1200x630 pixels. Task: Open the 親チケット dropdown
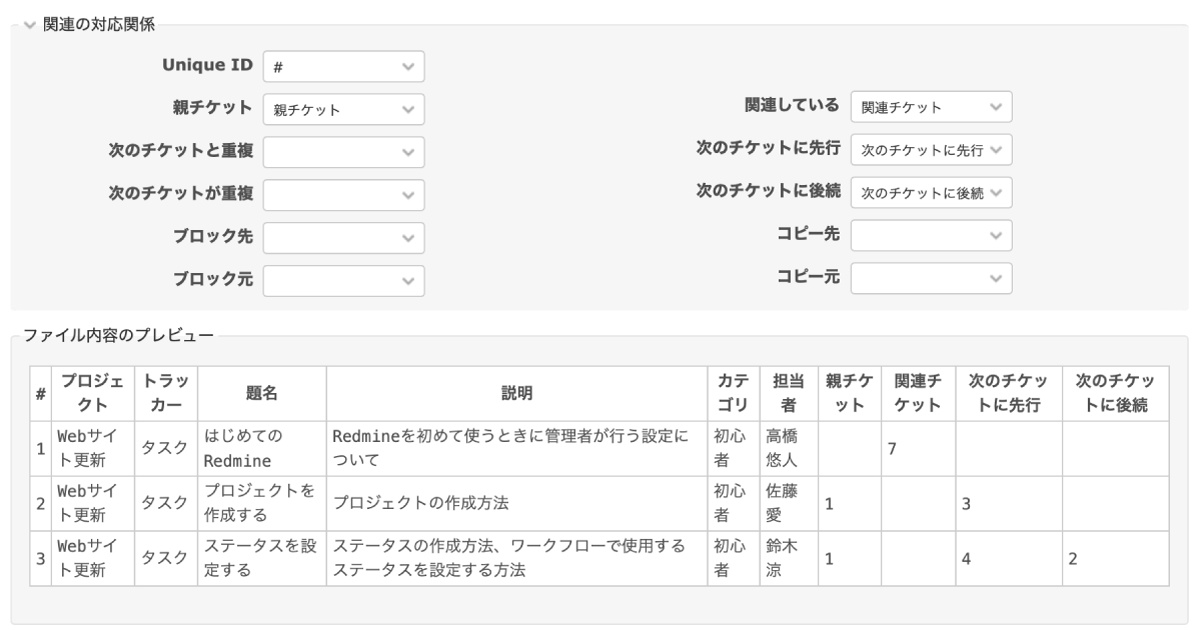tap(343, 110)
